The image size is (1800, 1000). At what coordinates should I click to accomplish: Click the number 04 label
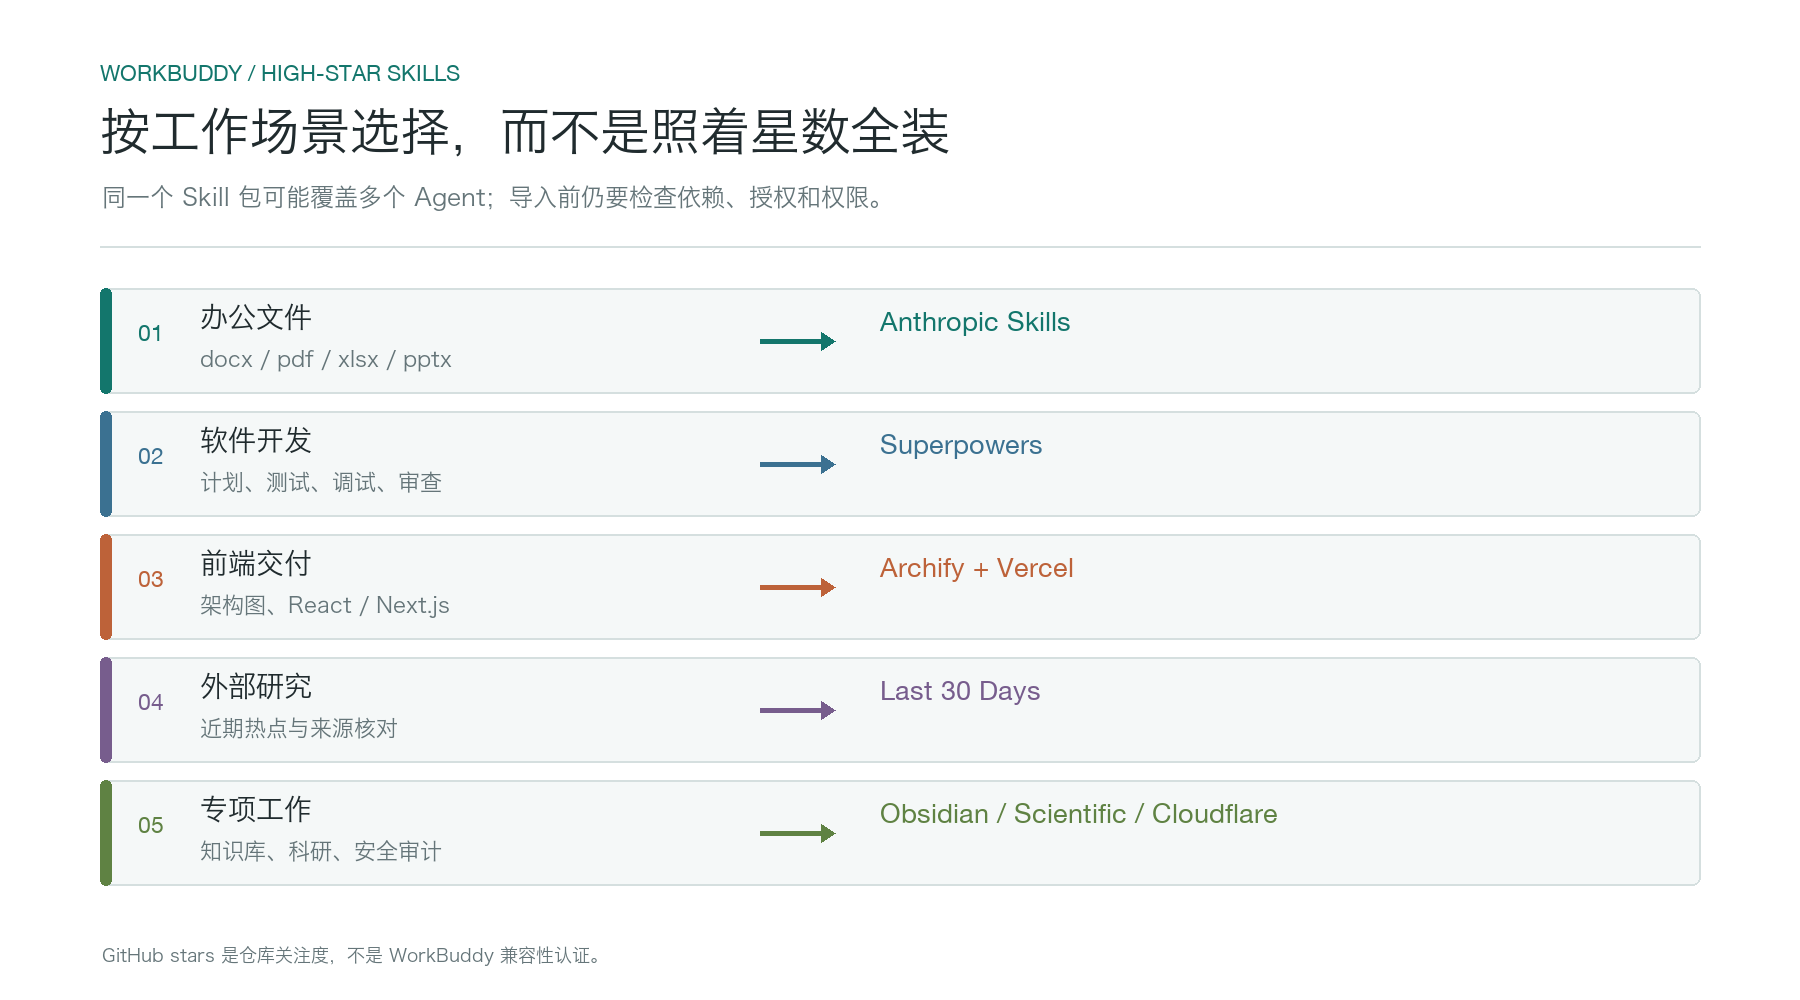(150, 702)
